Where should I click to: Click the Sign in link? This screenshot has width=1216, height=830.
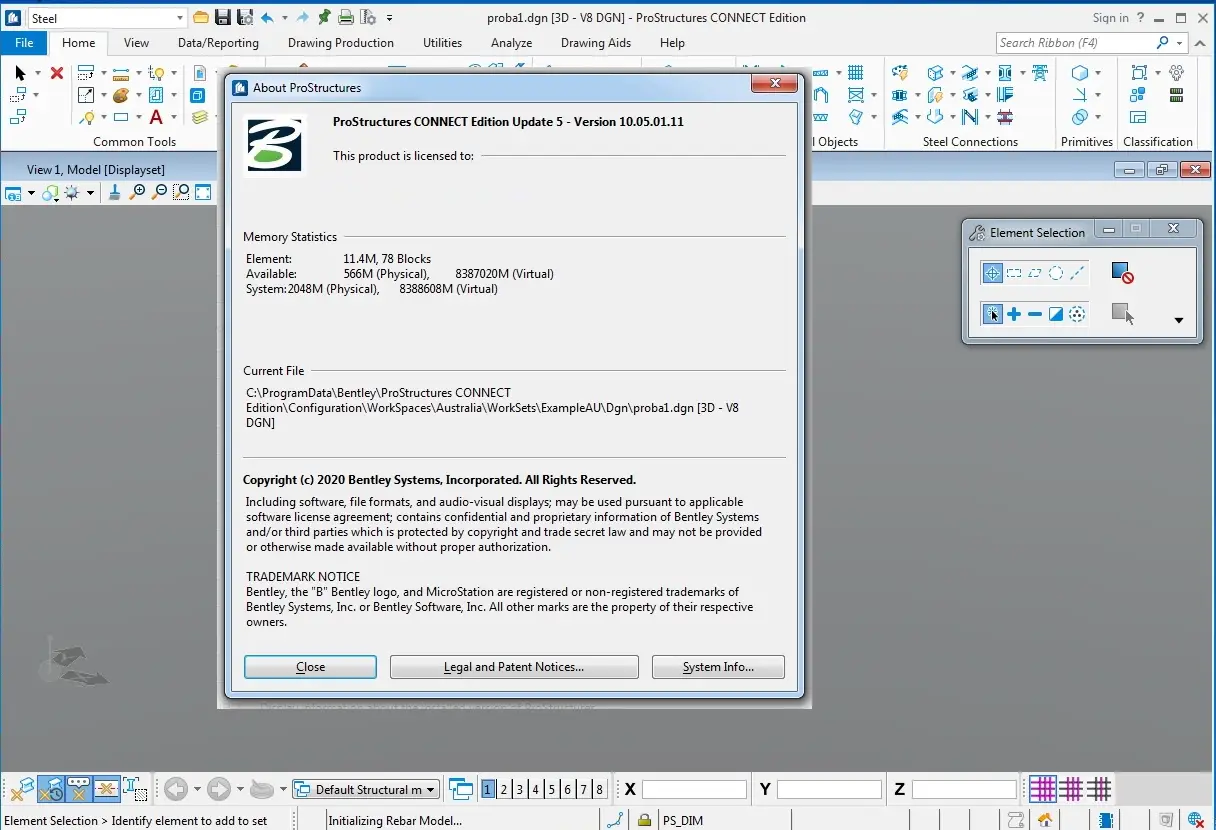point(1110,18)
